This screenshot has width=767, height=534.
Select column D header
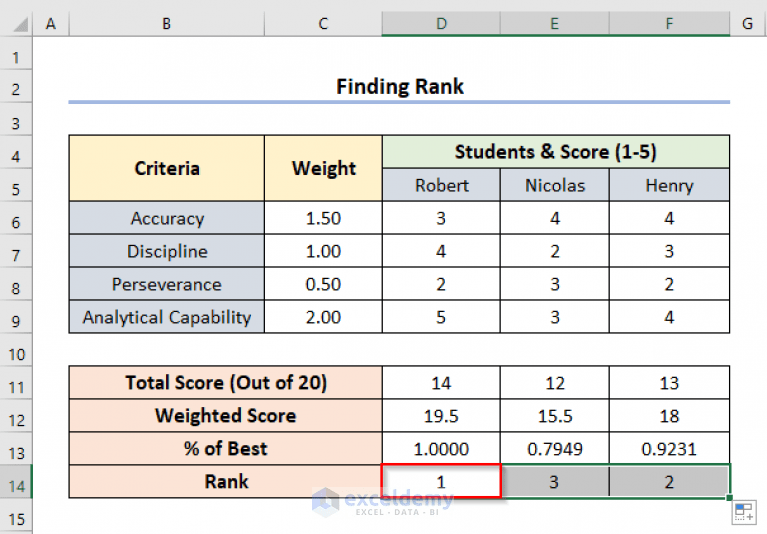441,23
